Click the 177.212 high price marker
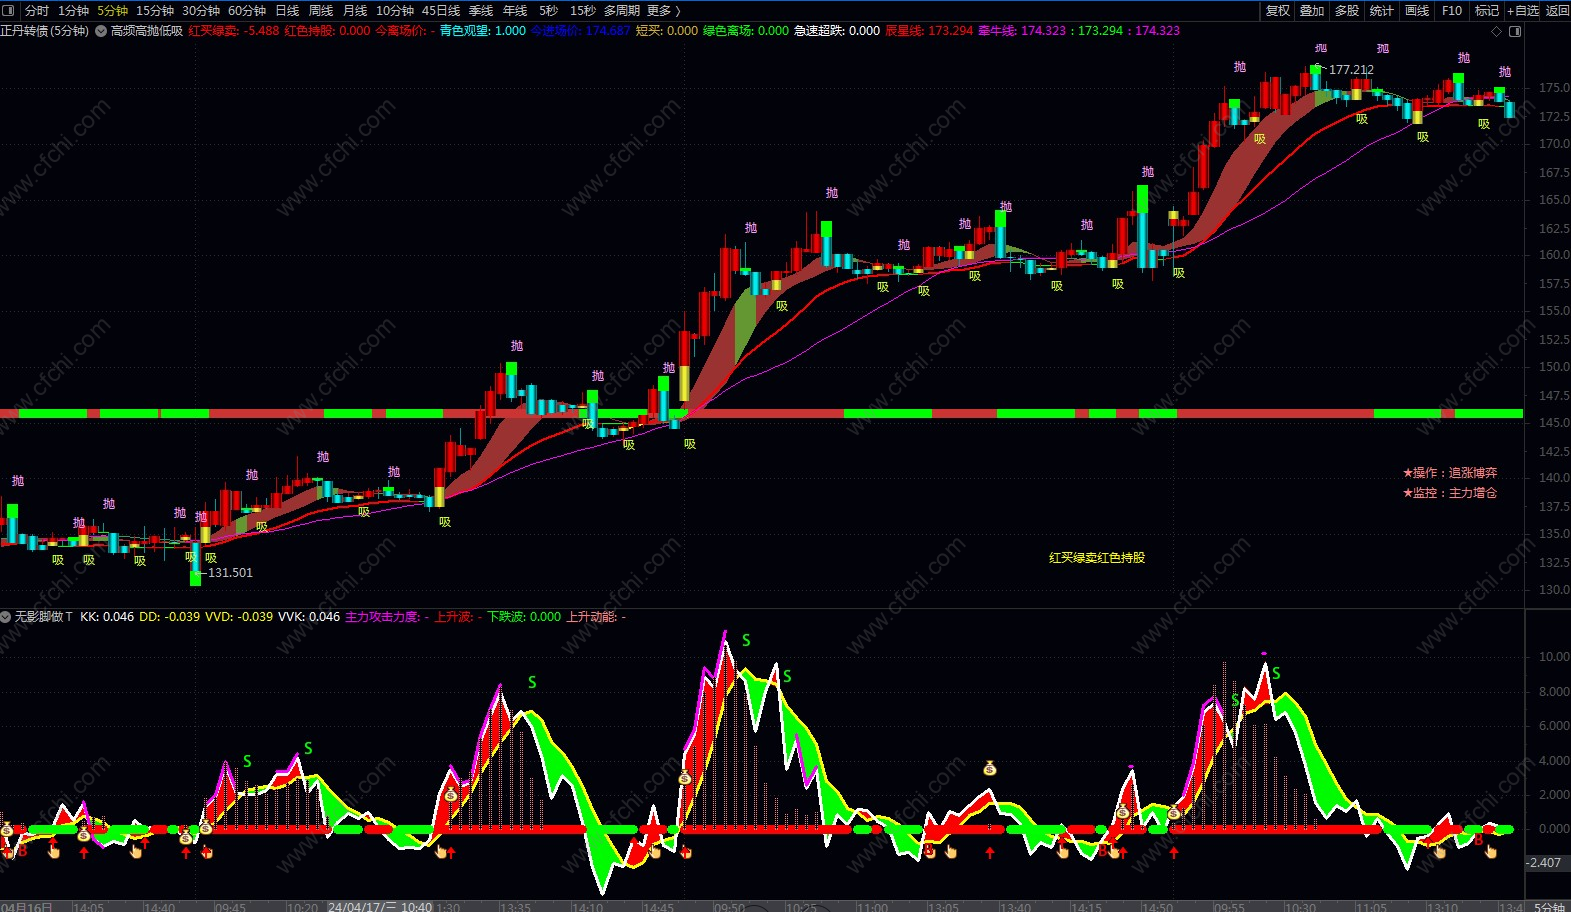Screen dimensions: 1571x912 pos(1351,70)
